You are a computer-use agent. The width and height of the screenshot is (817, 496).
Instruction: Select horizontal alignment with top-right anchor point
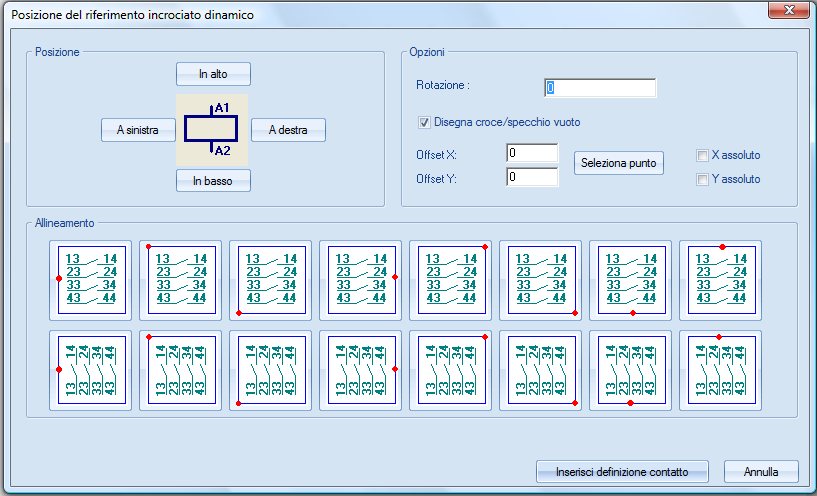451,280
